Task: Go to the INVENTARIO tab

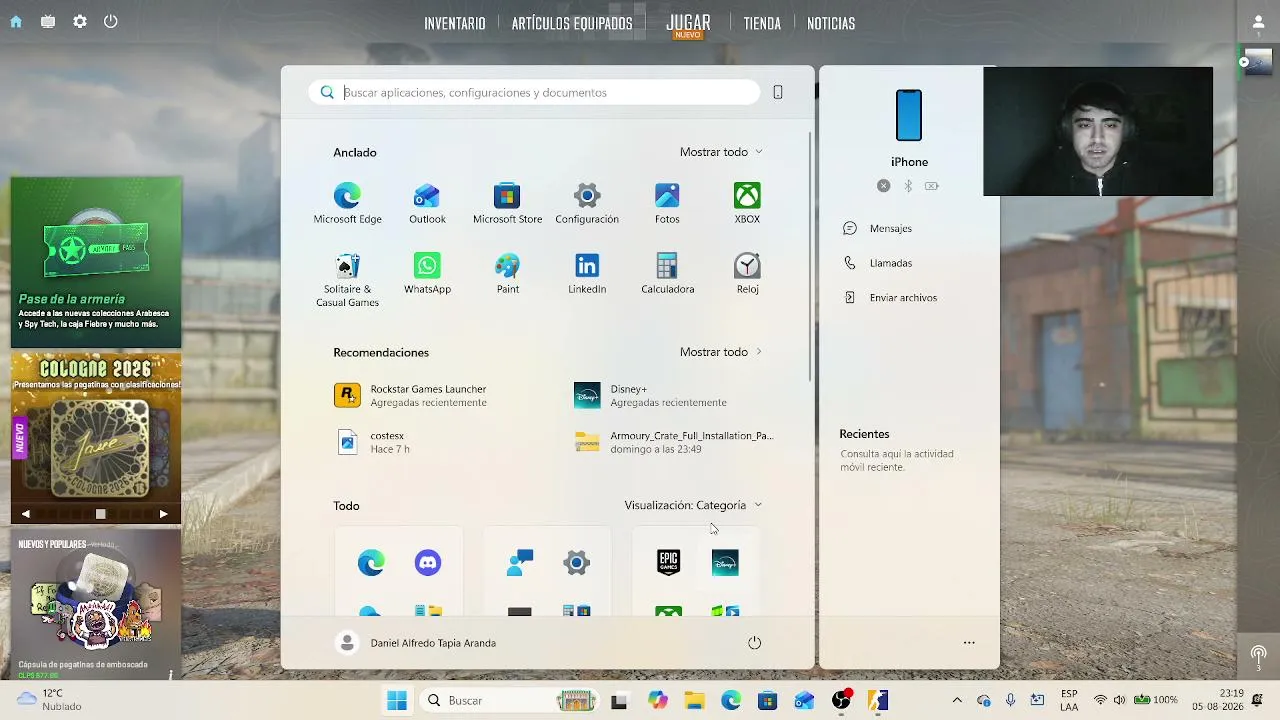Action: tap(455, 24)
